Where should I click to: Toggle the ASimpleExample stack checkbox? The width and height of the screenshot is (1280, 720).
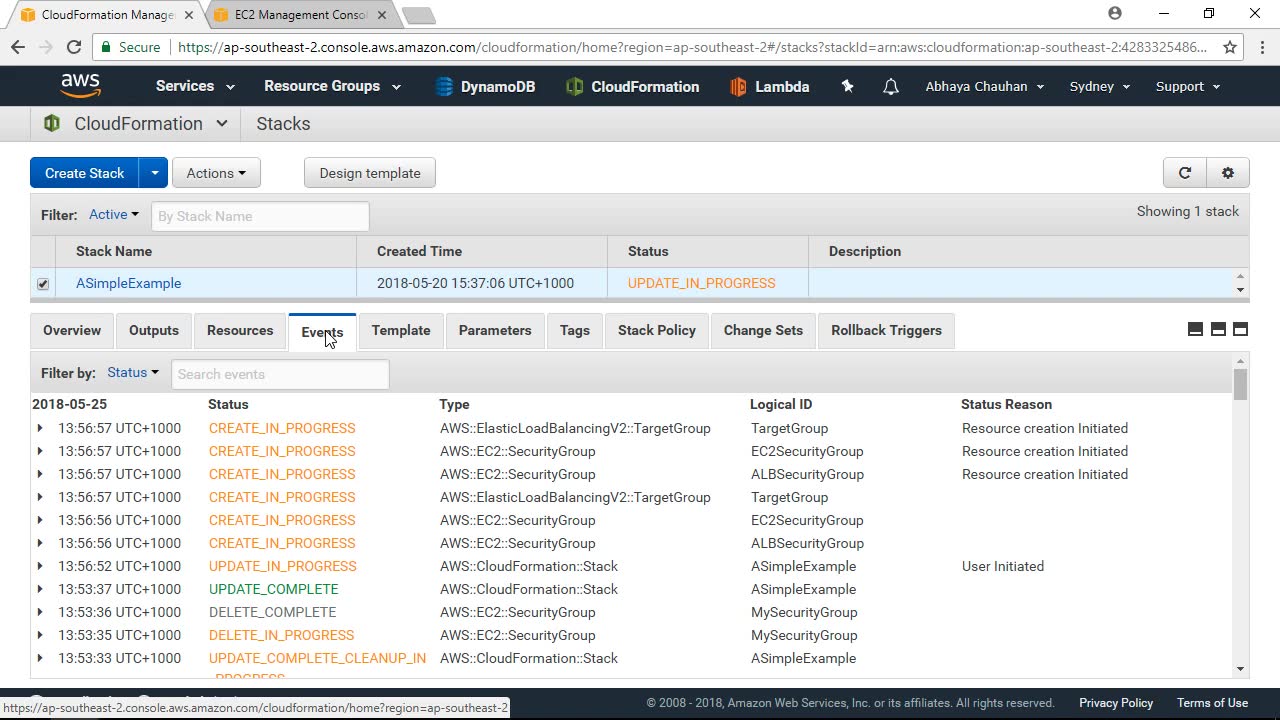point(43,284)
